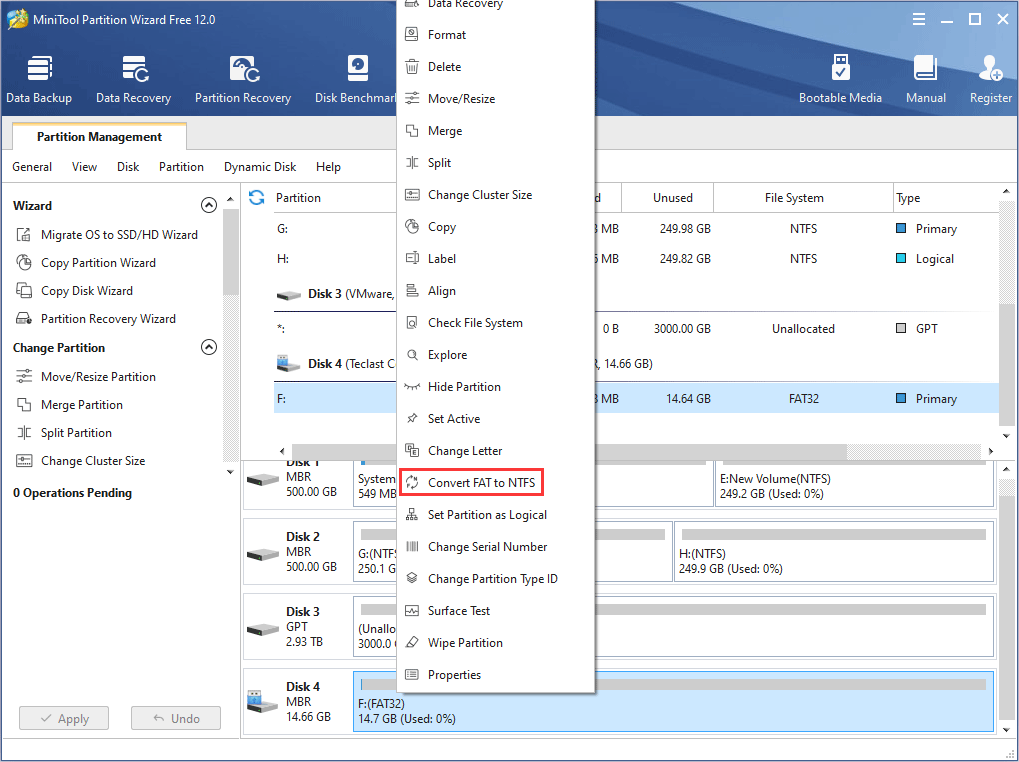Image resolution: width=1019 pixels, height=762 pixels.
Task: Open the hamburger menu
Action: [x=917, y=18]
